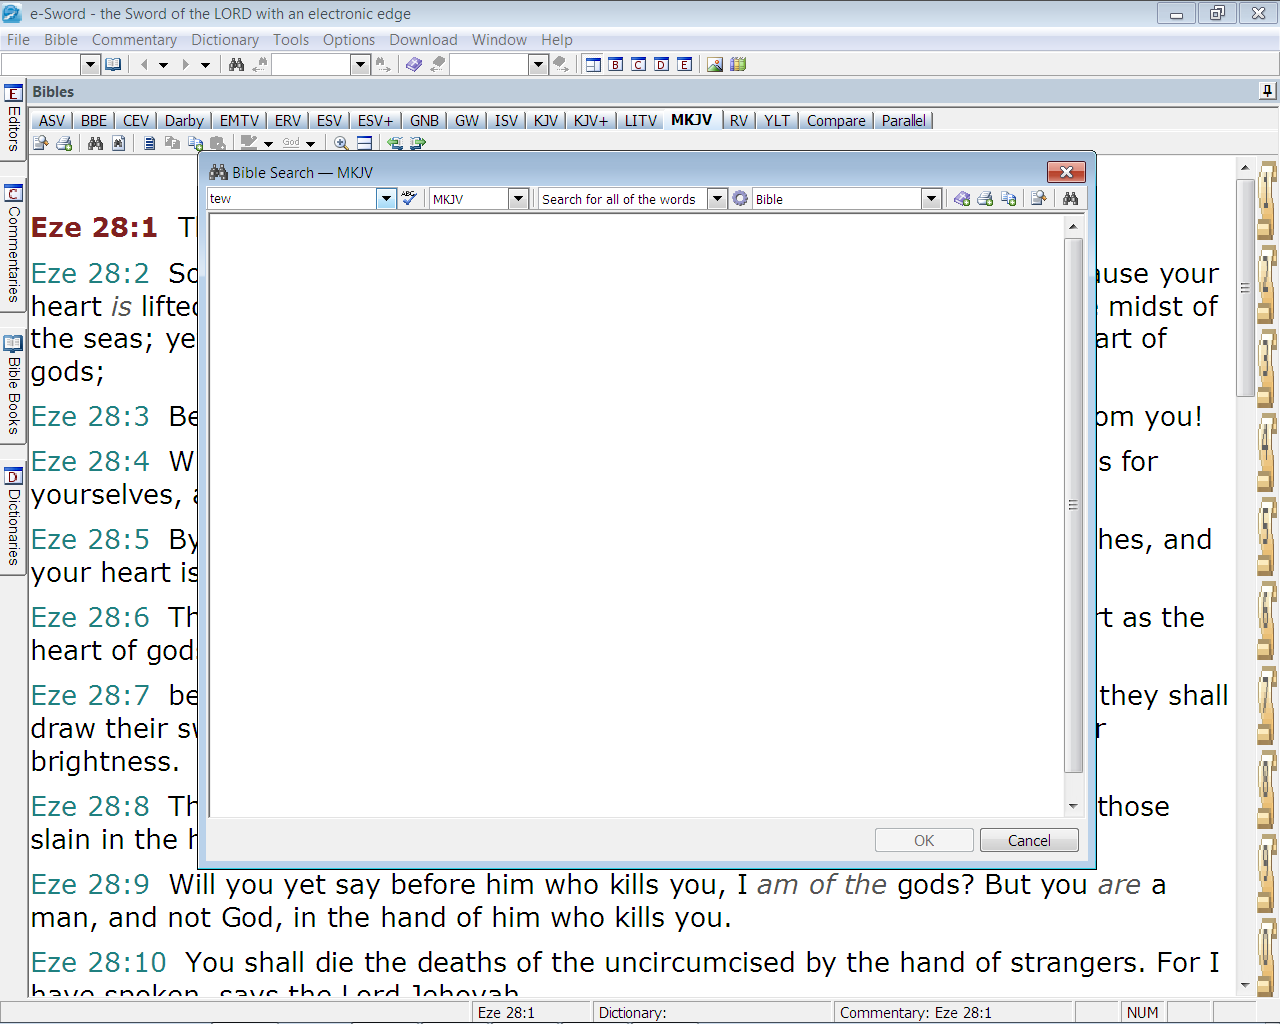Open the library books icon in main toolbar
The image size is (1280, 1024).
(738, 64)
